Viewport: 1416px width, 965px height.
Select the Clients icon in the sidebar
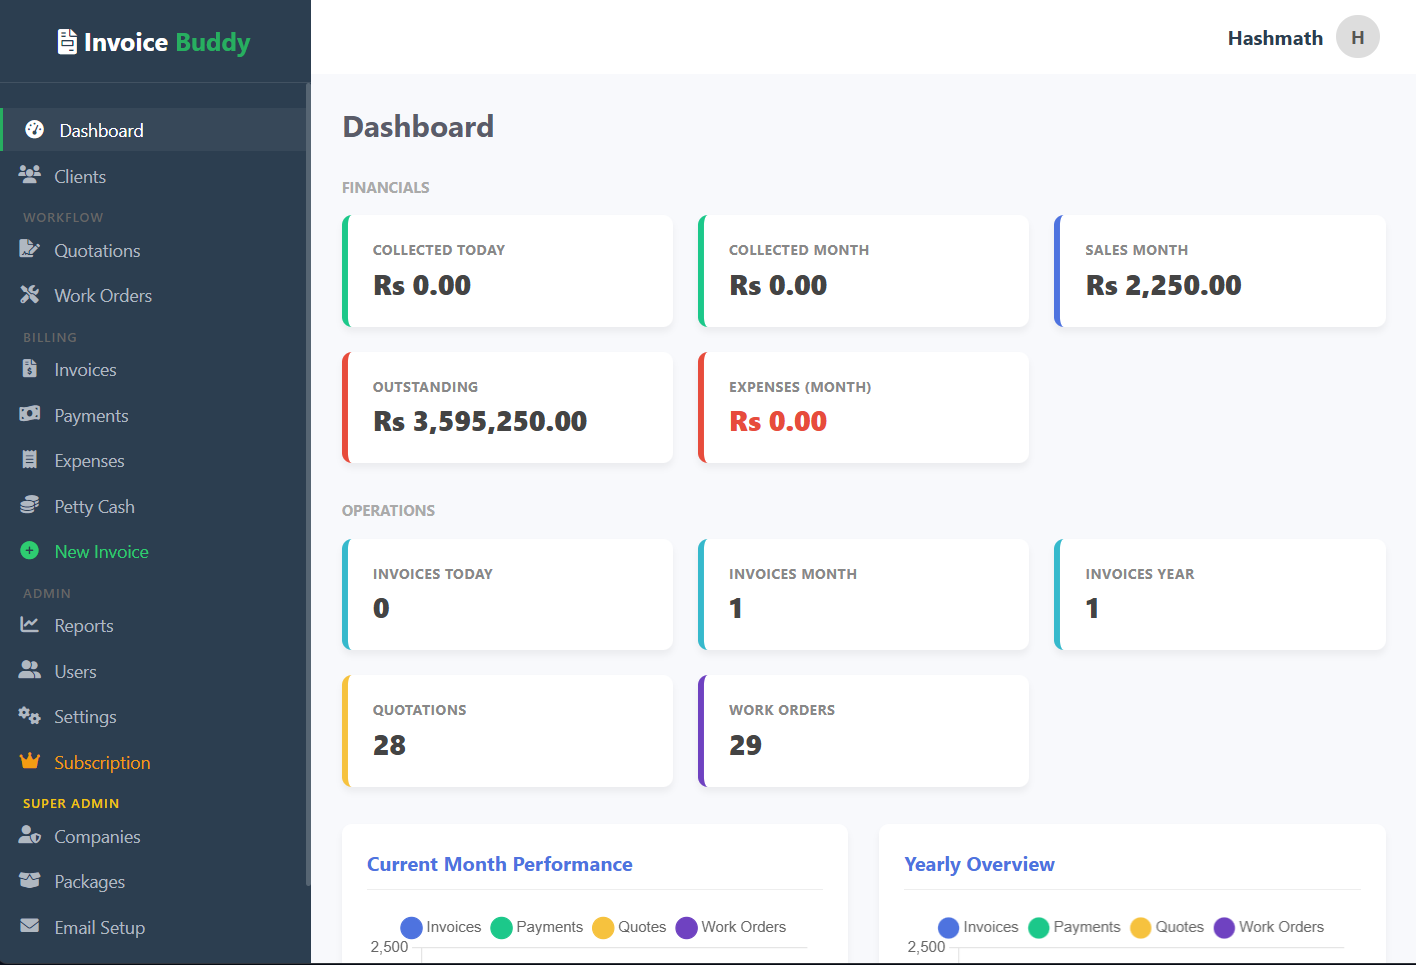click(x=31, y=175)
